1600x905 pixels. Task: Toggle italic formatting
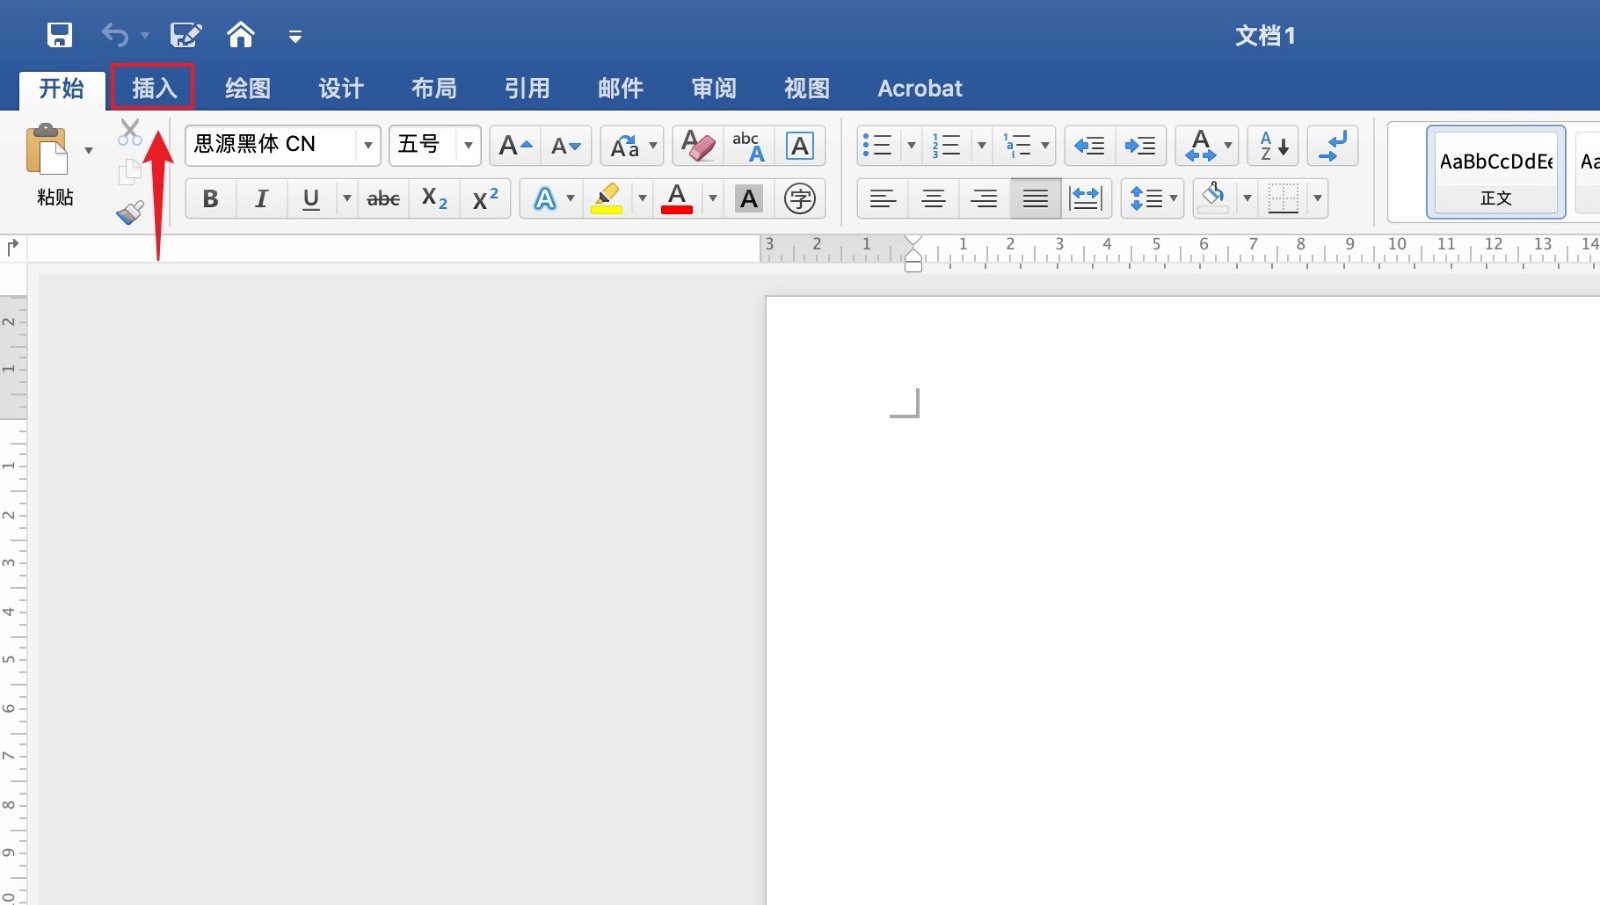[262, 199]
